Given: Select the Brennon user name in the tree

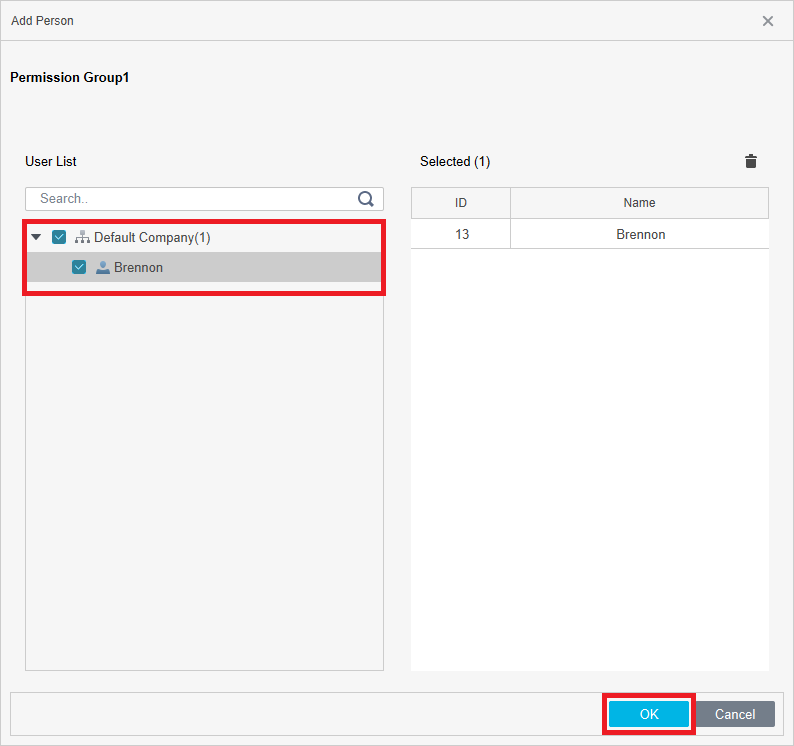Looking at the screenshot, I should [138, 267].
